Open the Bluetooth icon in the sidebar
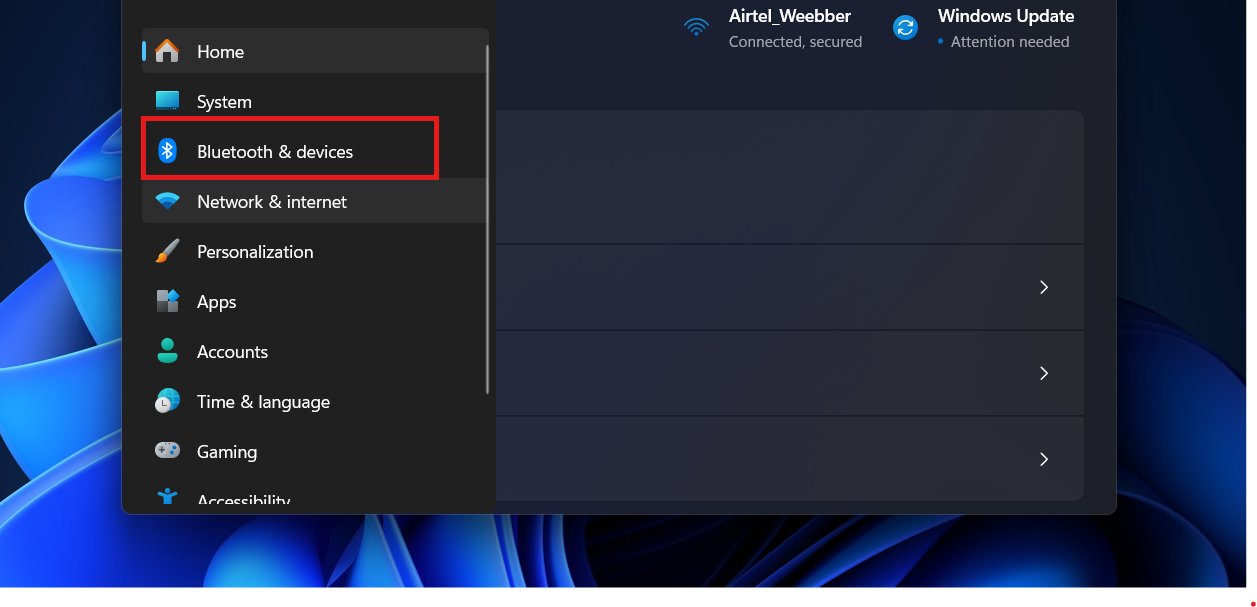The image size is (1257, 607). click(166, 151)
